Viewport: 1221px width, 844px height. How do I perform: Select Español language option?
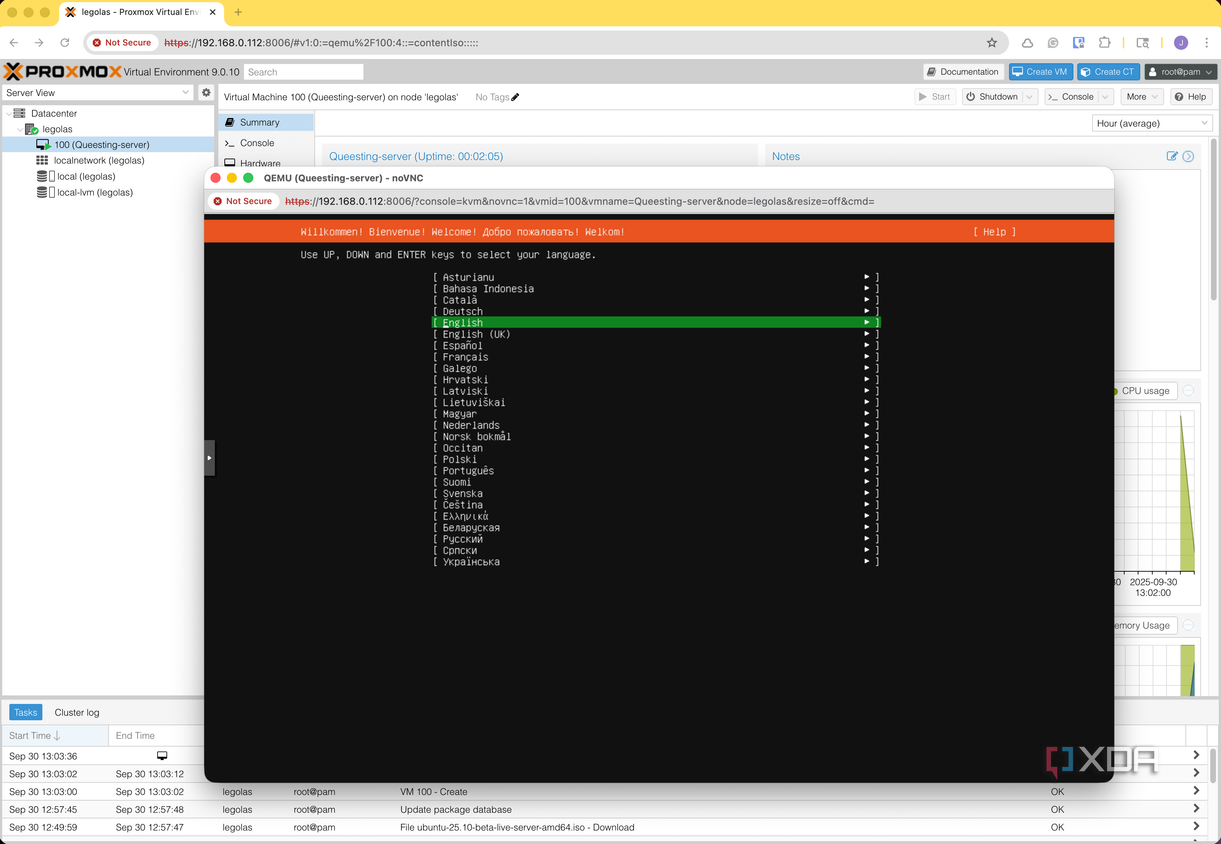(656, 346)
